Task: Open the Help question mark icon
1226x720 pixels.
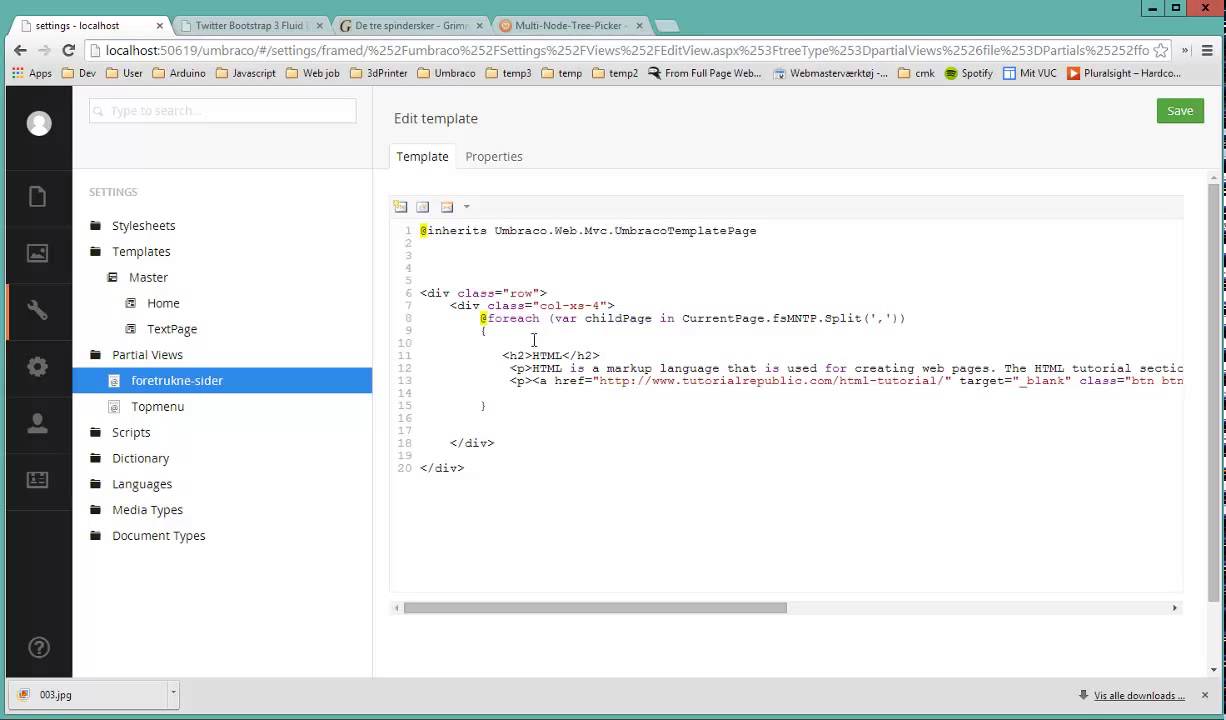Action: 38,647
